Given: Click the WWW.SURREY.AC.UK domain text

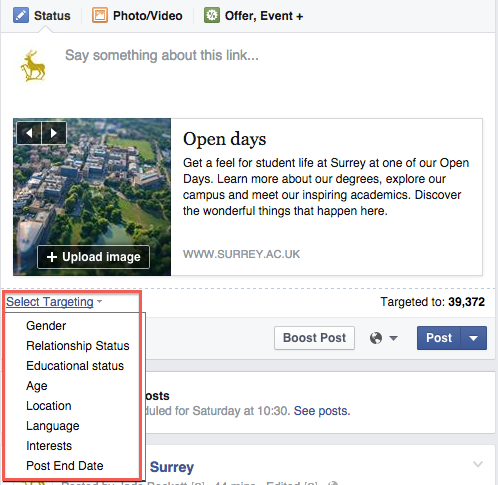Looking at the screenshot, I should click(x=241, y=254).
